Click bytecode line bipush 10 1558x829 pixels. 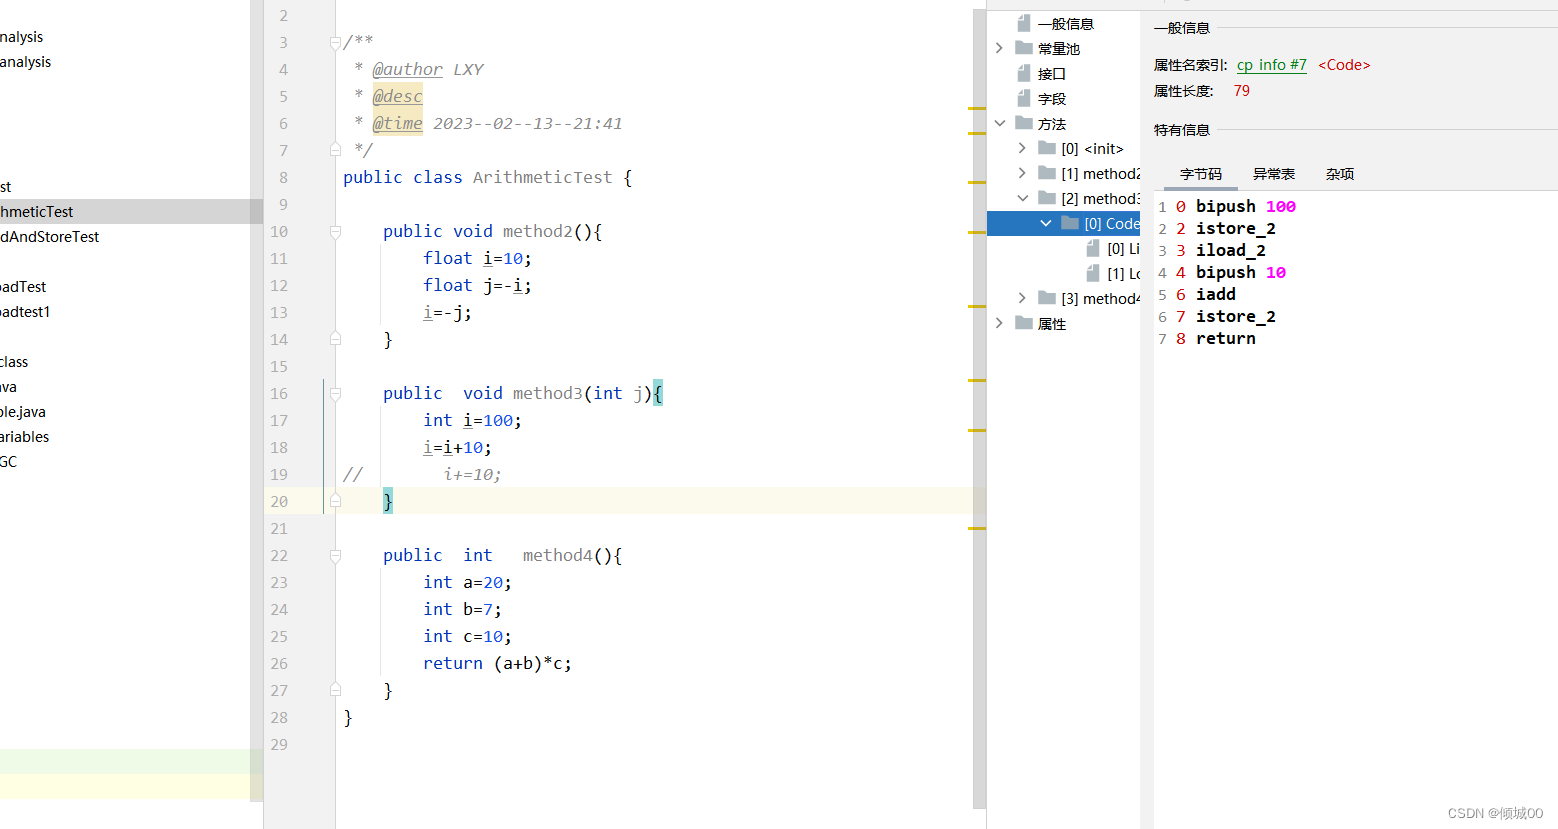pyautogui.click(x=1240, y=272)
